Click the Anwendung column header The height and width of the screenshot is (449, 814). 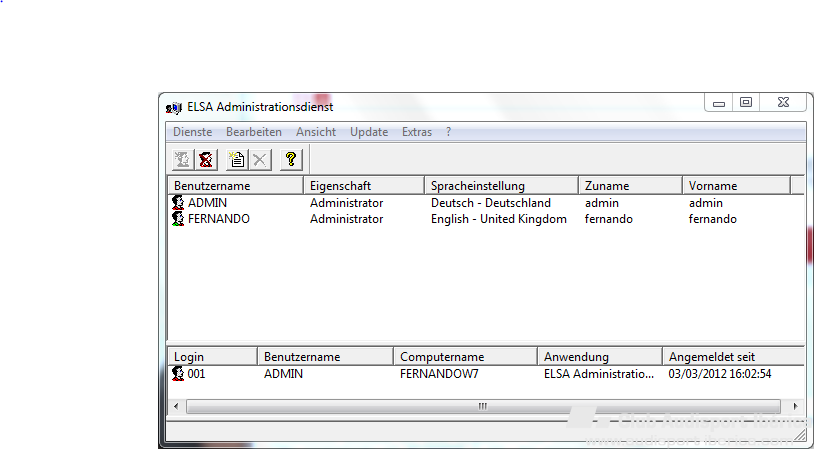click(x=600, y=357)
